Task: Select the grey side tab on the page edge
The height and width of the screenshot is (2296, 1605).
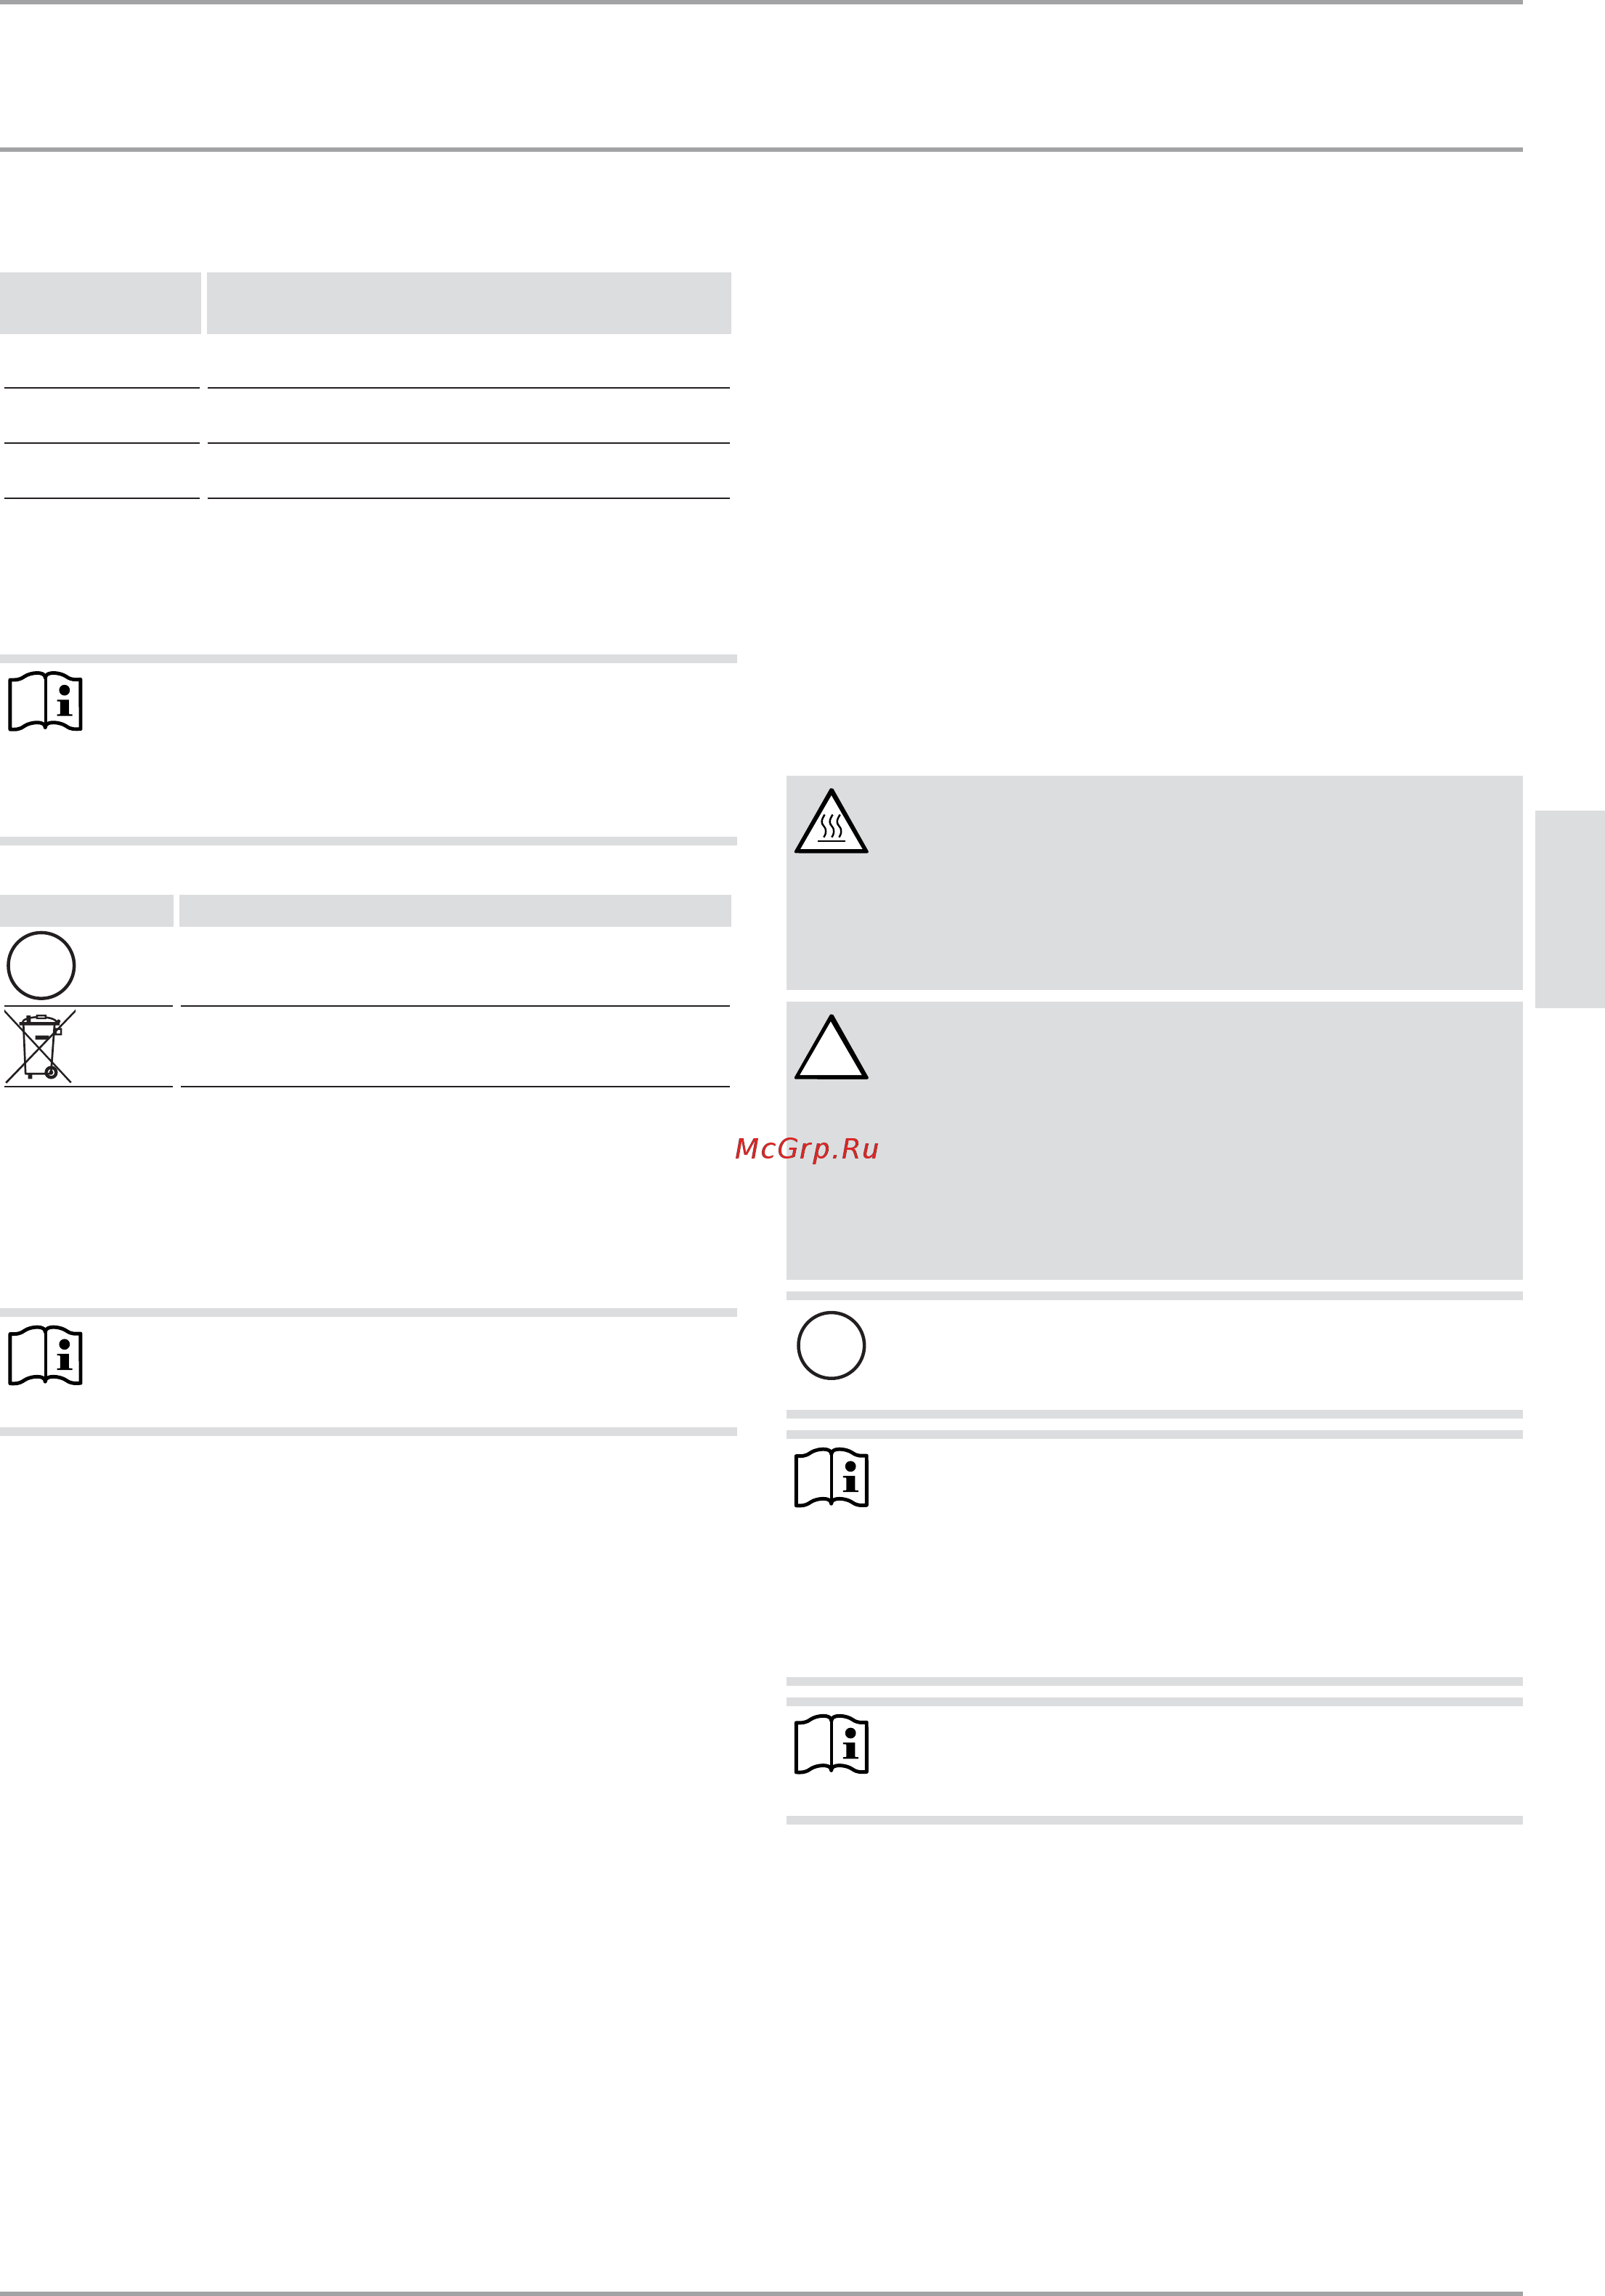Action: click(1569, 909)
